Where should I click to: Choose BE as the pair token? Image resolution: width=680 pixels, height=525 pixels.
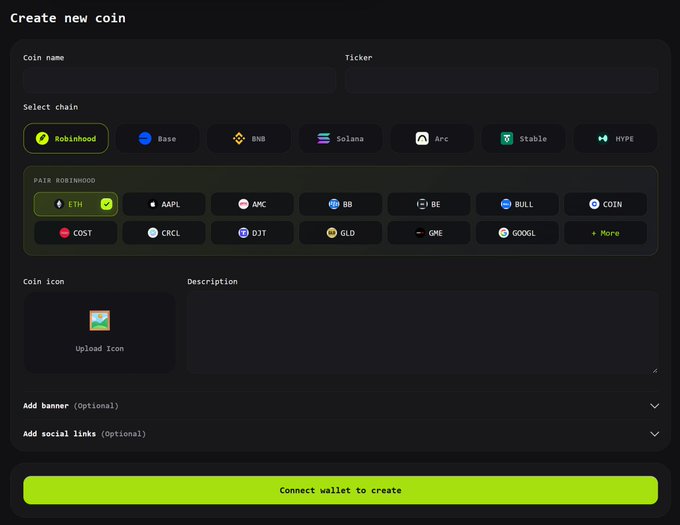429,204
